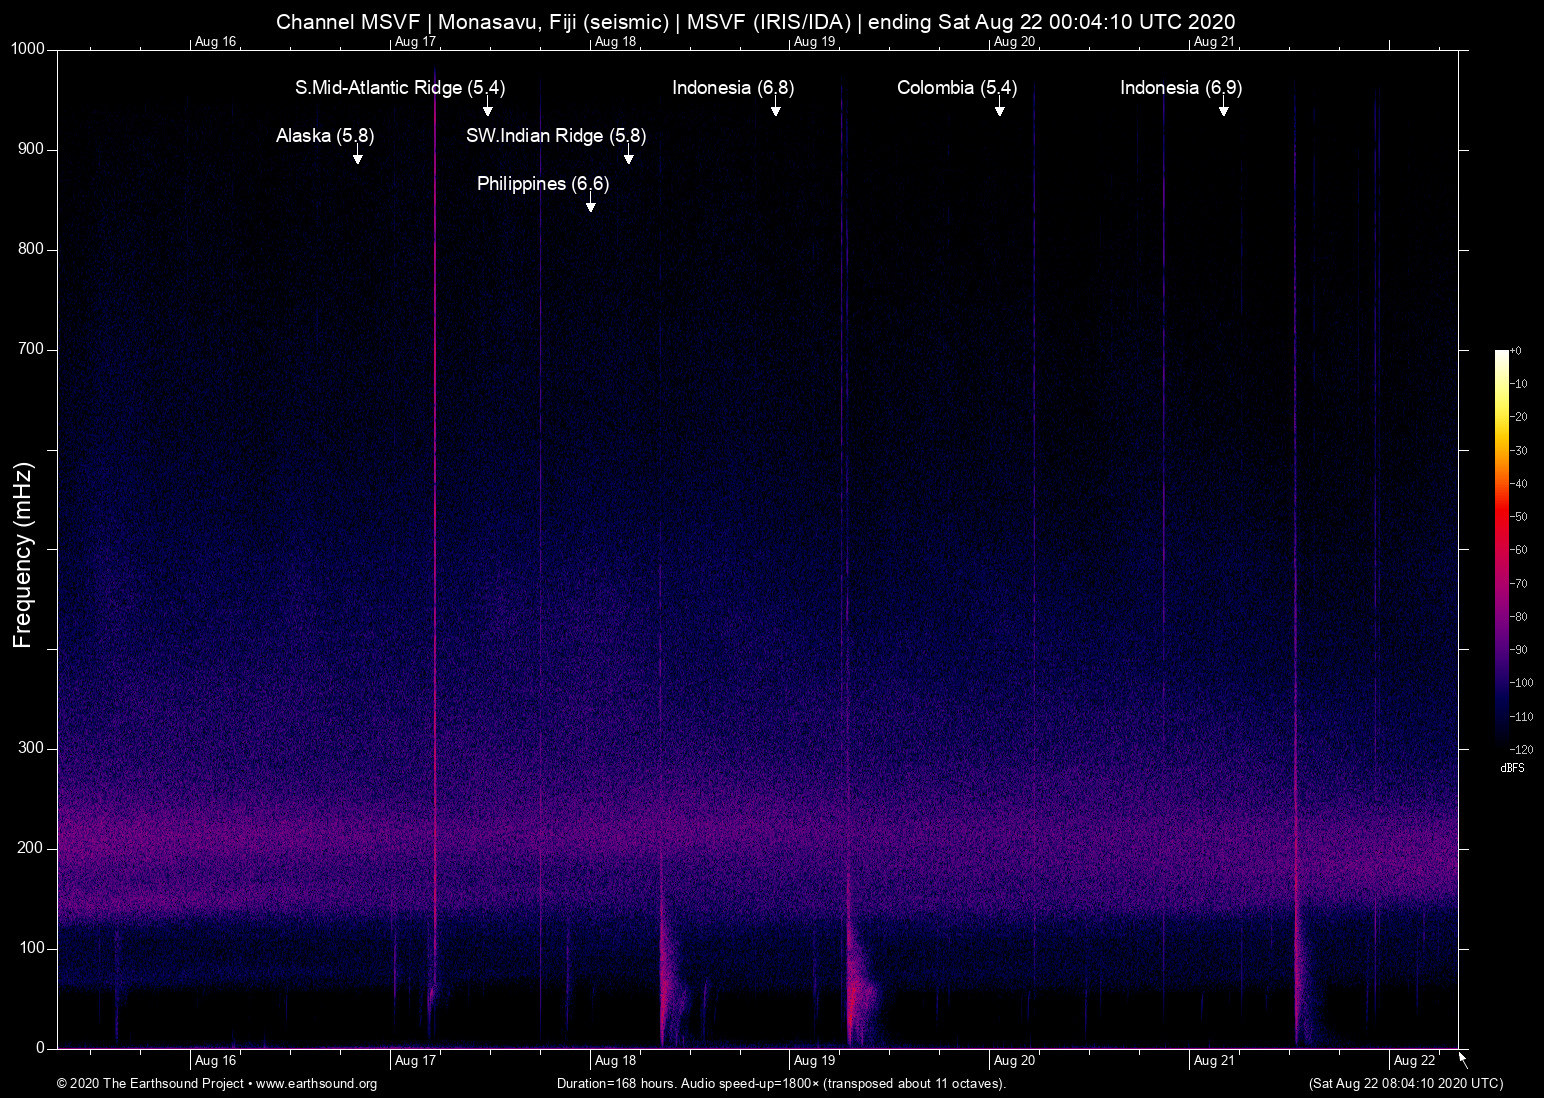The height and width of the screenshot is (1098, 1544).
Task: Click the arrow below Philippines (6.6) label
Action: [591, 204]
